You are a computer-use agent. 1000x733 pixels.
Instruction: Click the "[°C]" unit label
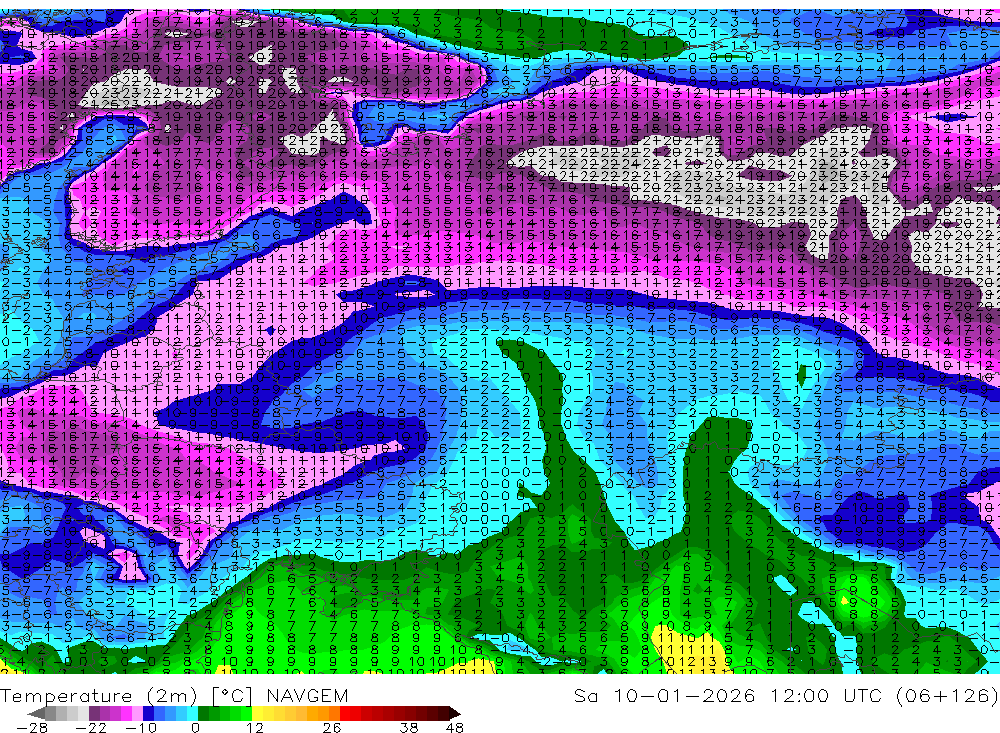pyautogui.click(x=233, y=696)
